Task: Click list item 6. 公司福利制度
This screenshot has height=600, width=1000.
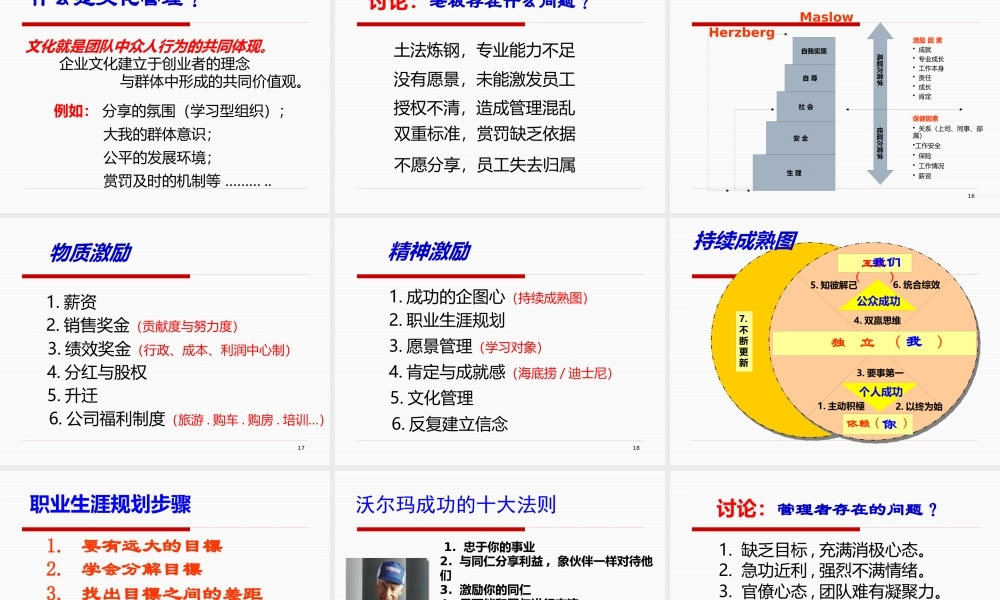Action: [x=107, y=419]
